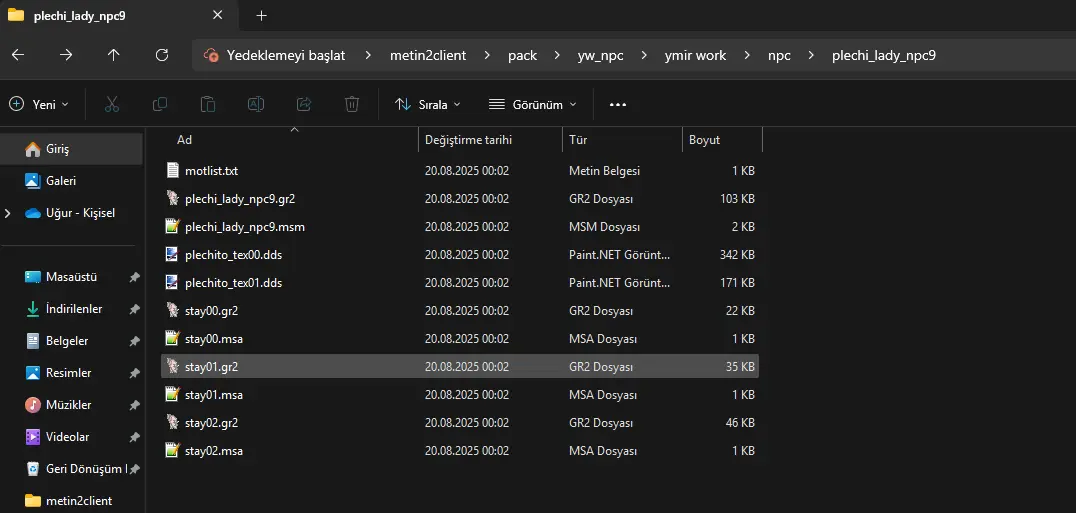Sort by Tür column header
1076x513 pixels.
[x=578, y=140]
